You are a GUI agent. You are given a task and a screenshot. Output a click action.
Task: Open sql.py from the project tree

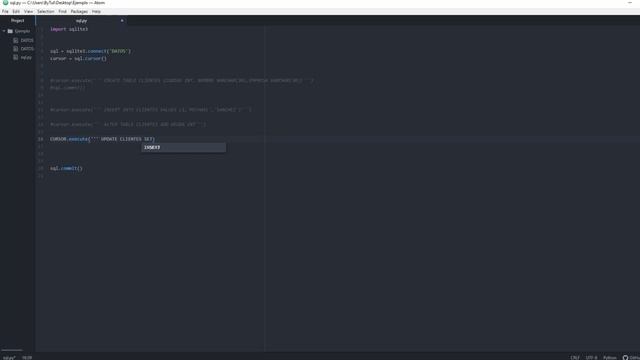pos(26,58)
